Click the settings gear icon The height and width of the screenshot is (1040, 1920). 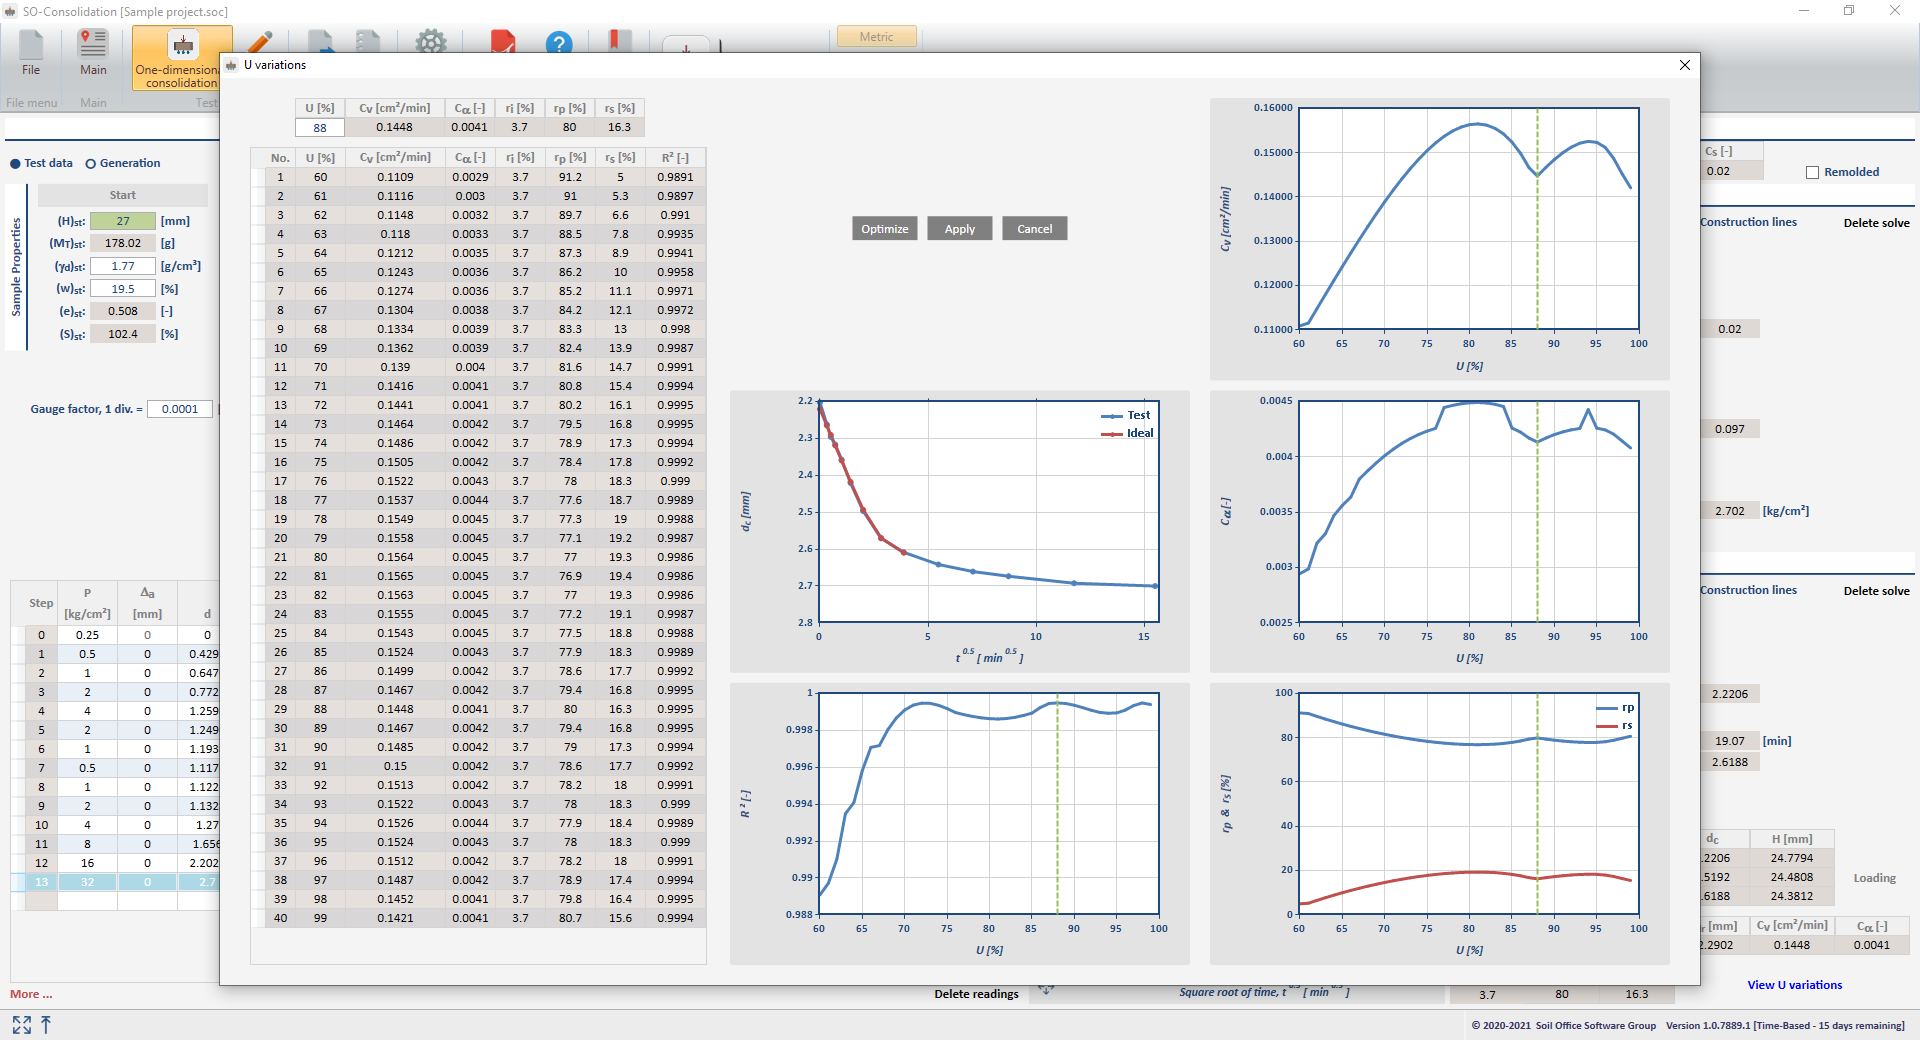click(431, 42)
